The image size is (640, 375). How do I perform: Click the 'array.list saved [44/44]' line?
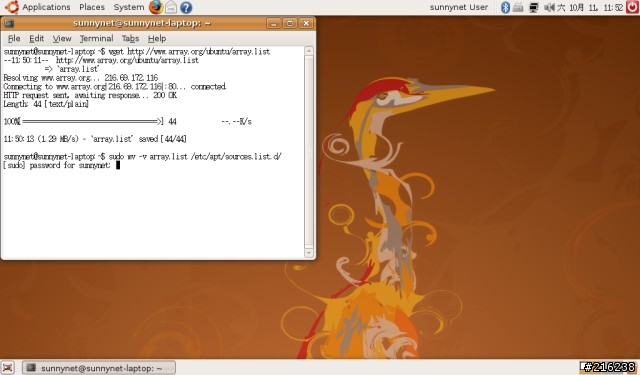[95, 139]
